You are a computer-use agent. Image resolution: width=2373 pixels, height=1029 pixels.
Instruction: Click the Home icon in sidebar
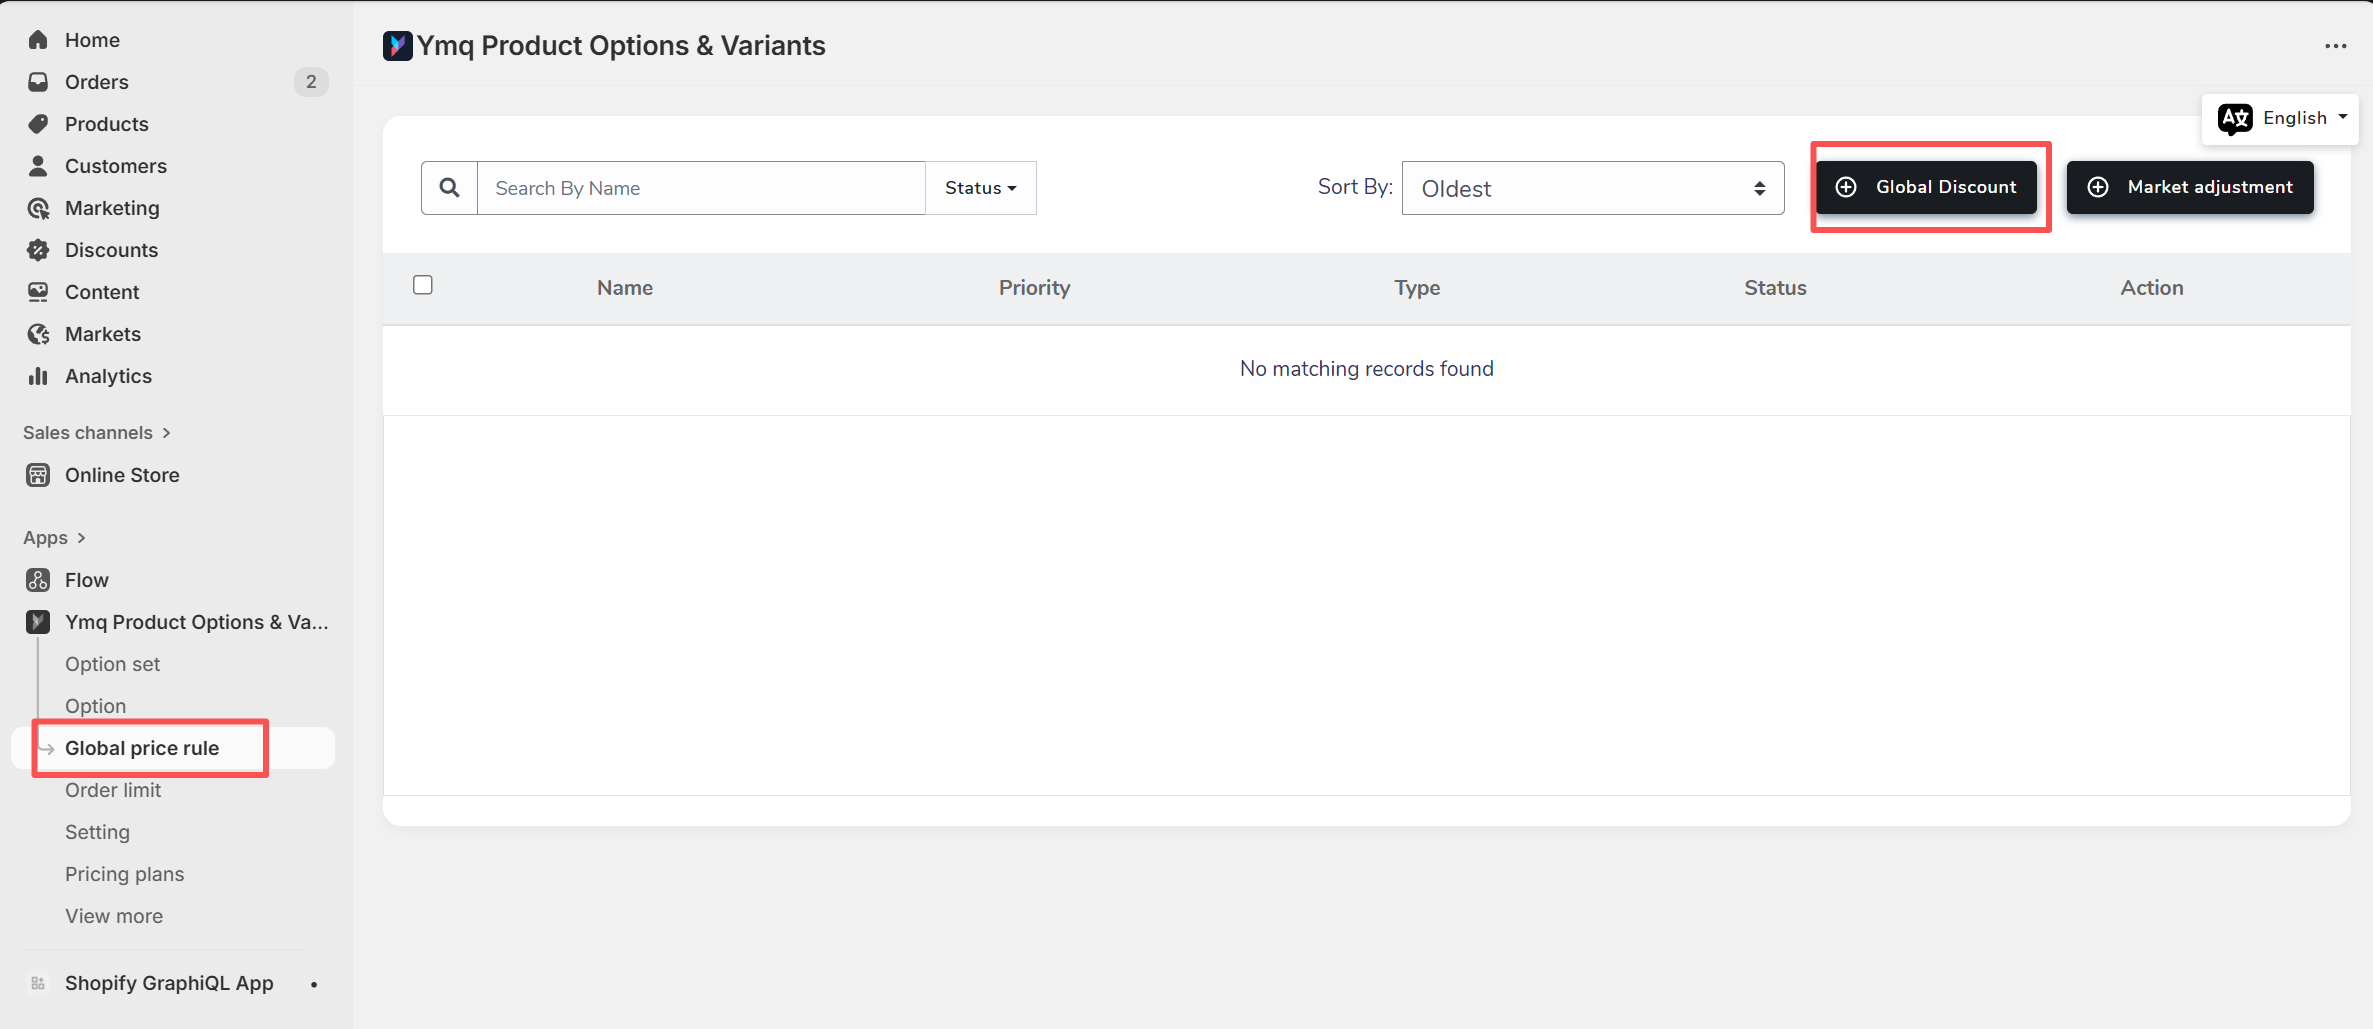[38, 40]
